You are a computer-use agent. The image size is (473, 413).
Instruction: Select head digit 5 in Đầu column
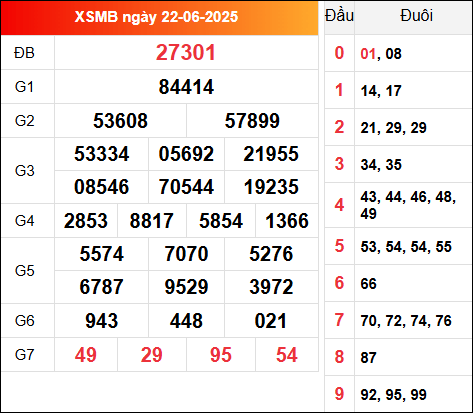(339, 246)
